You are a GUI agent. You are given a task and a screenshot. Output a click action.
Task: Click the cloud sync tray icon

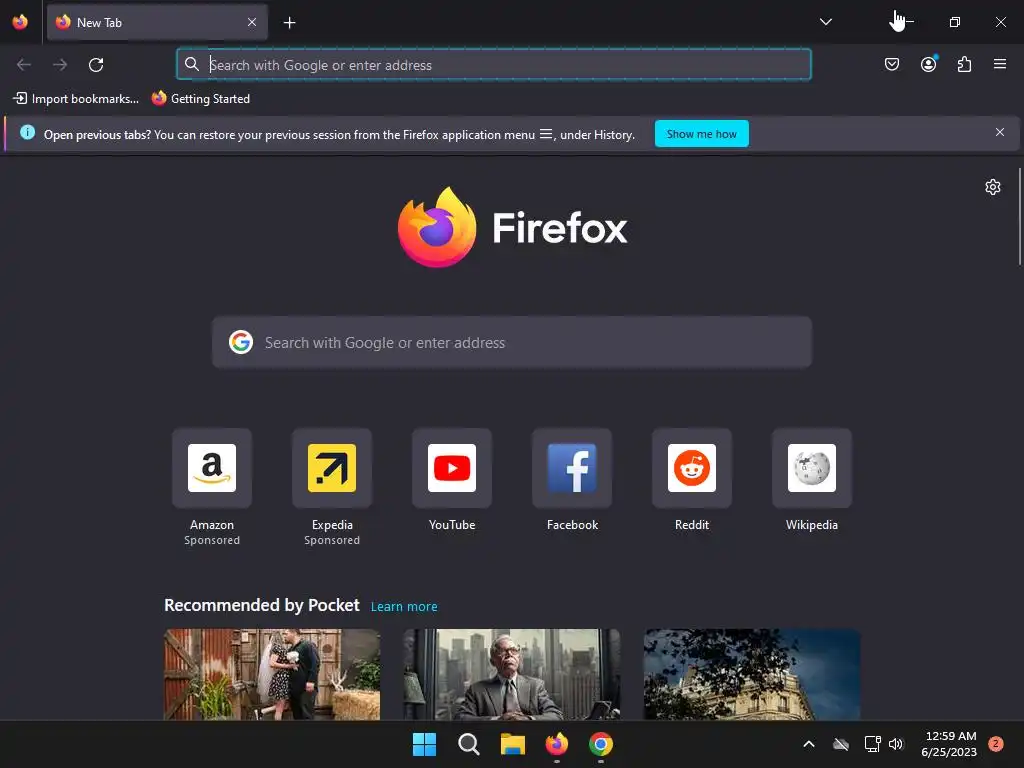point(841,744)
